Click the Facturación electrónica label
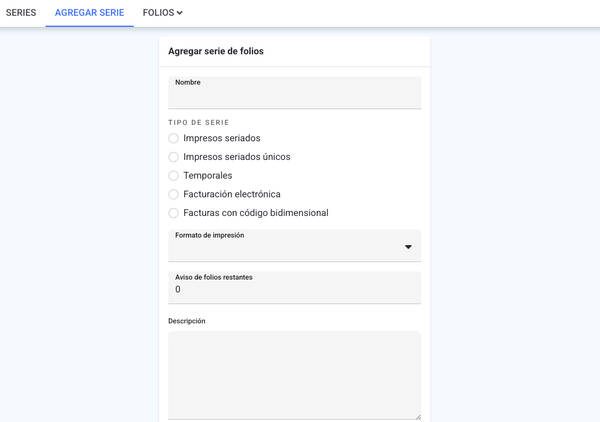Screen dimensions: 600x422 (x=232, y=194)
